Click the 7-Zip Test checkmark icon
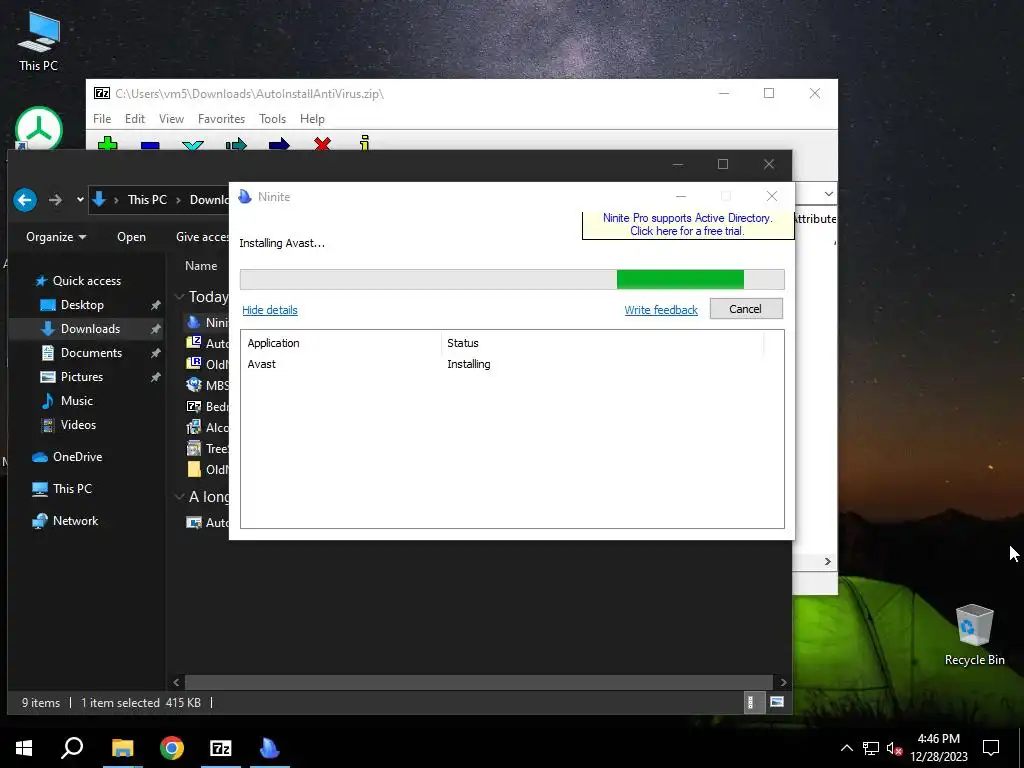 (x=193, y=144)
